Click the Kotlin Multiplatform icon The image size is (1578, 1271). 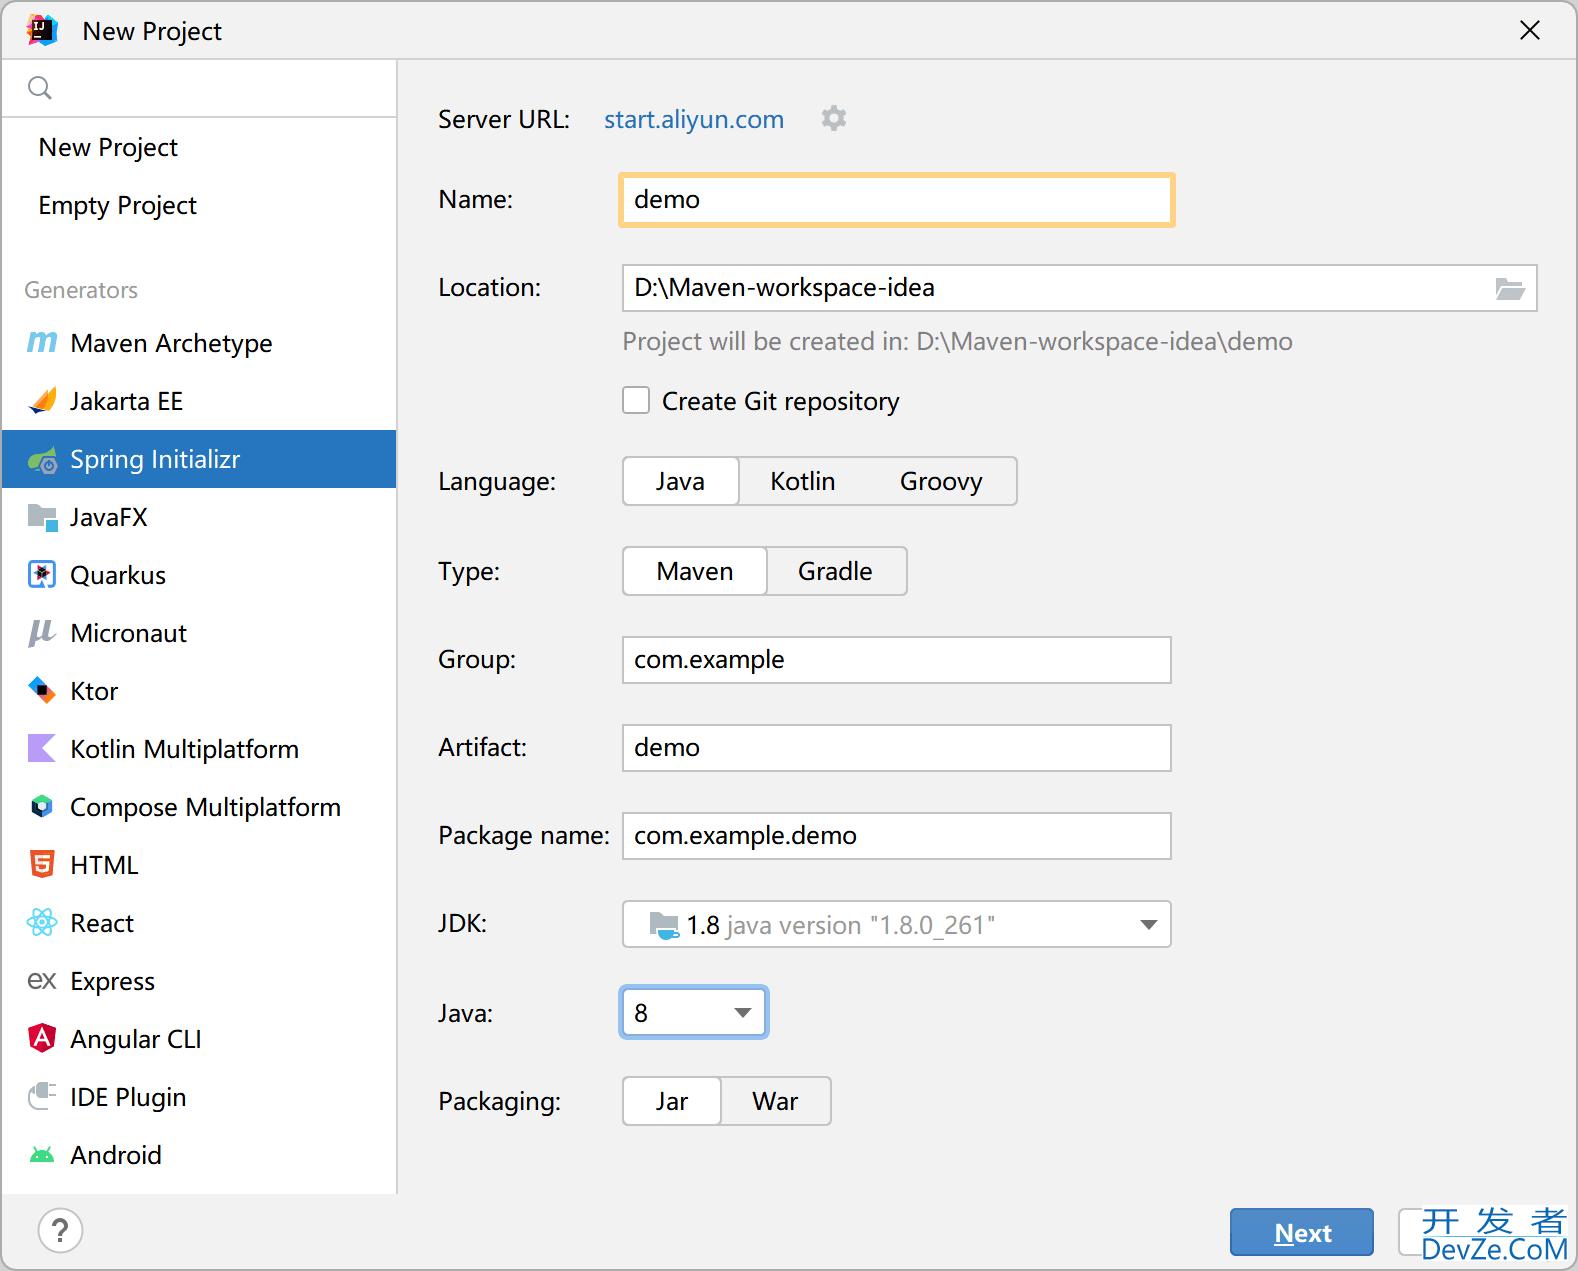(x=42, y=749)
